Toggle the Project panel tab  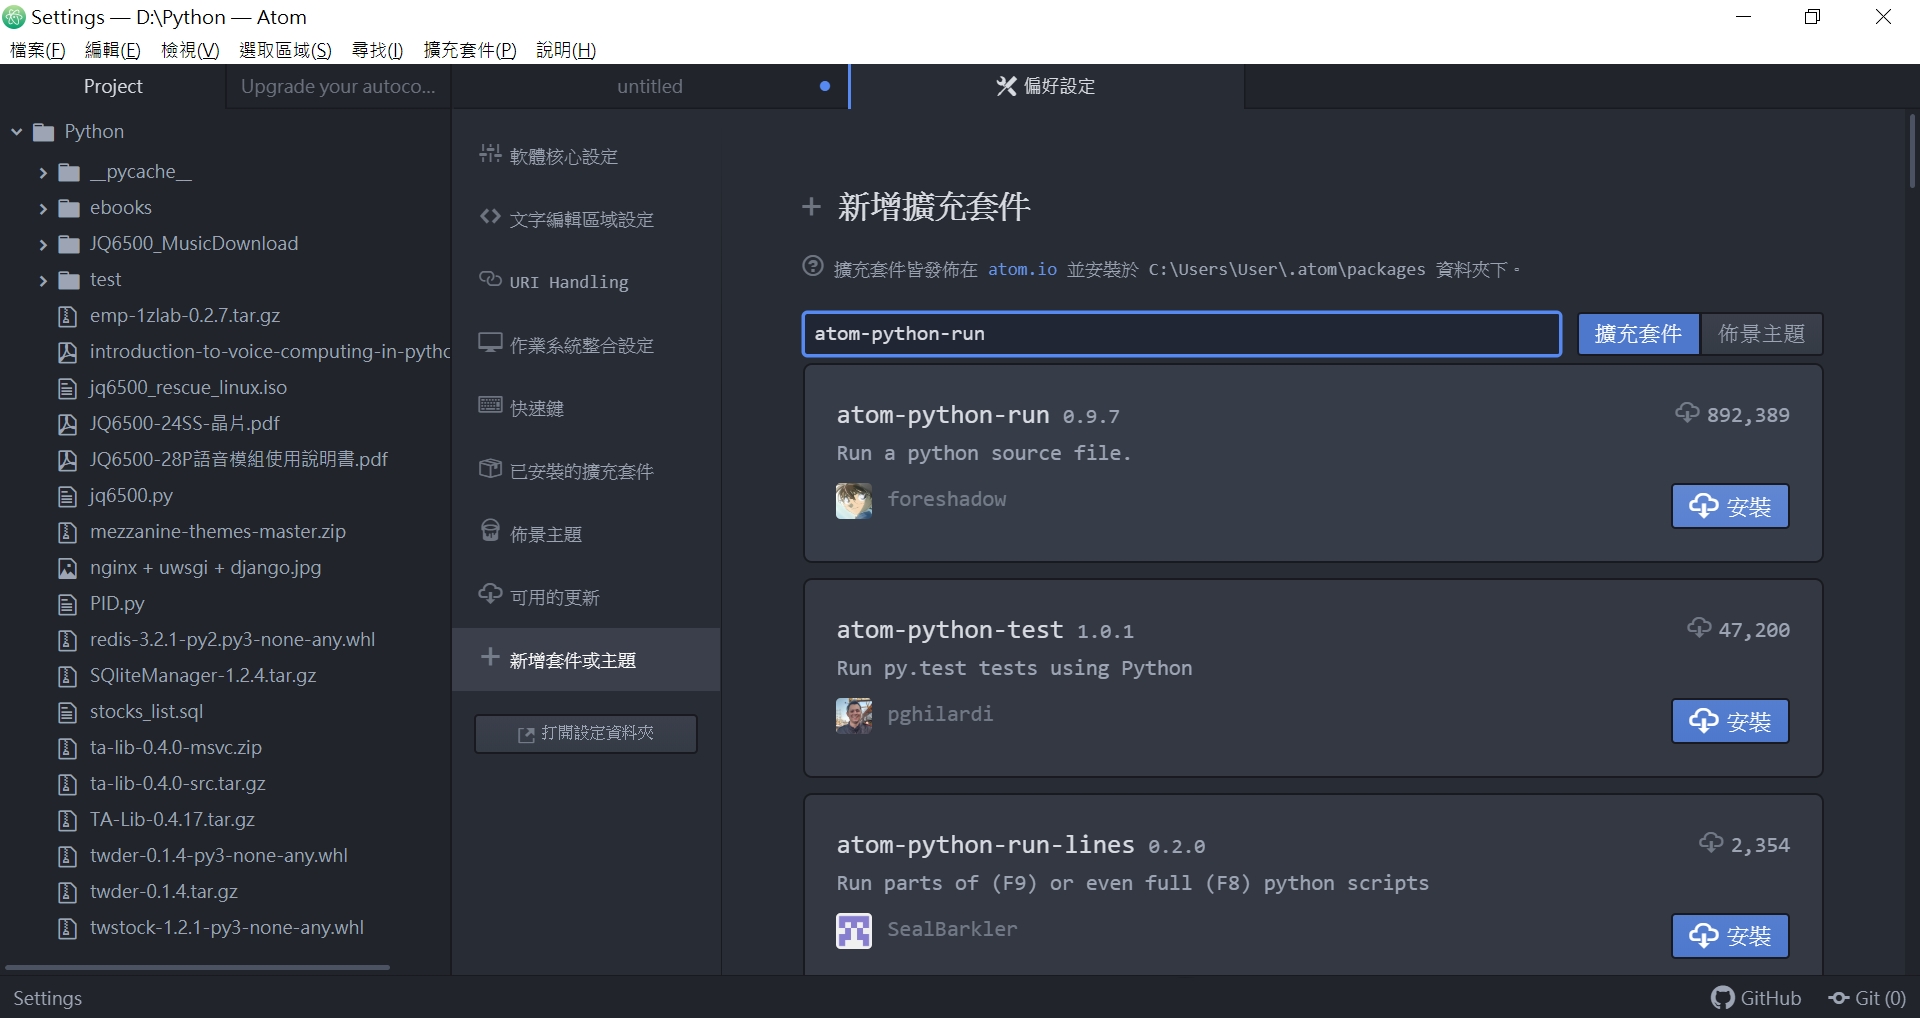coord(113,86)
